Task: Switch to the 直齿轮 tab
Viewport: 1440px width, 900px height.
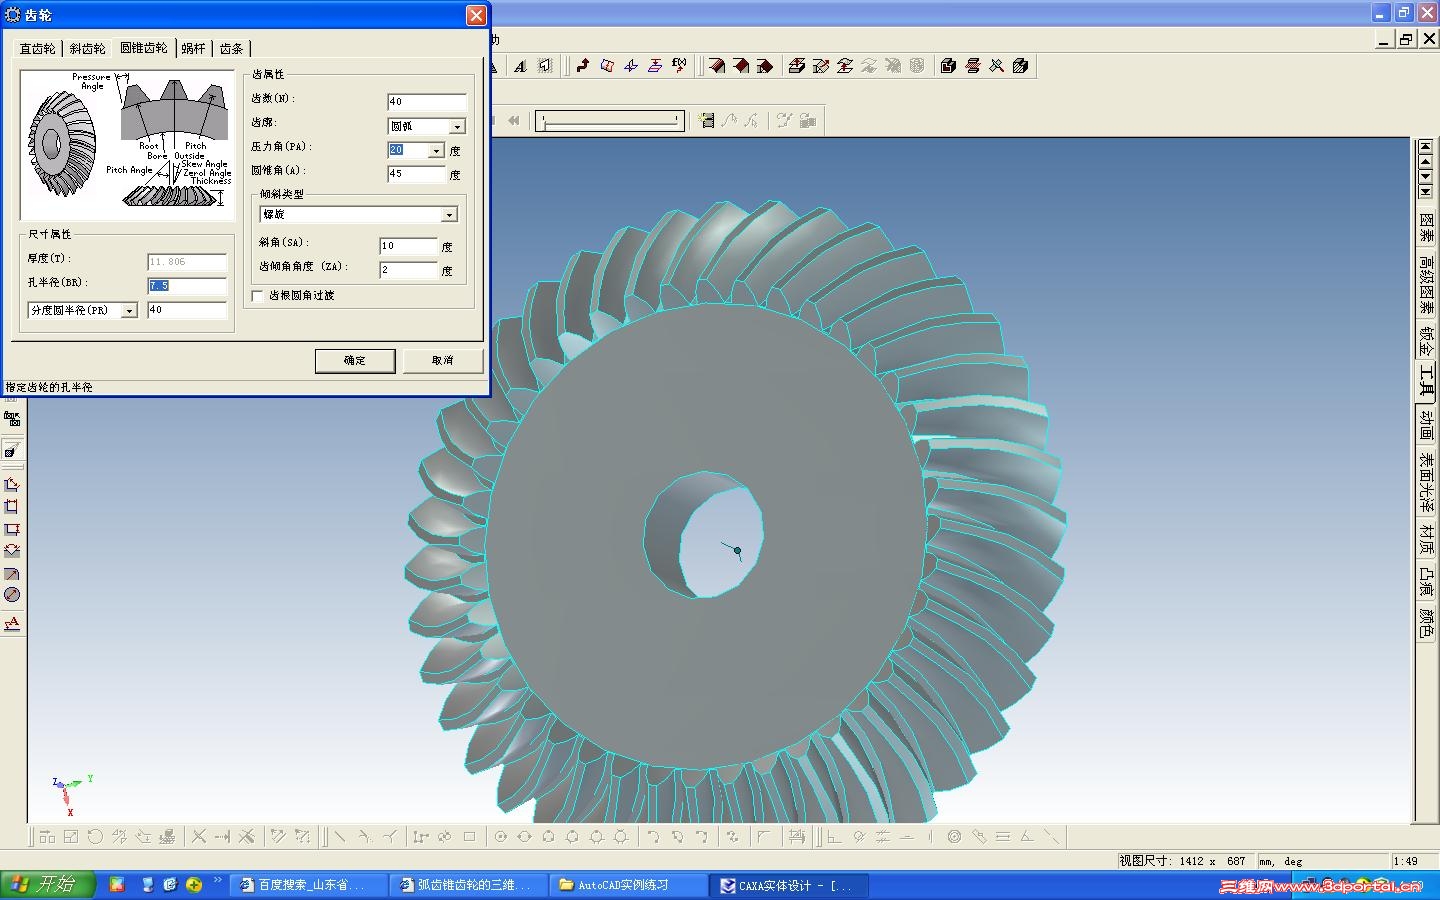Action: click(x=38, y=48)
